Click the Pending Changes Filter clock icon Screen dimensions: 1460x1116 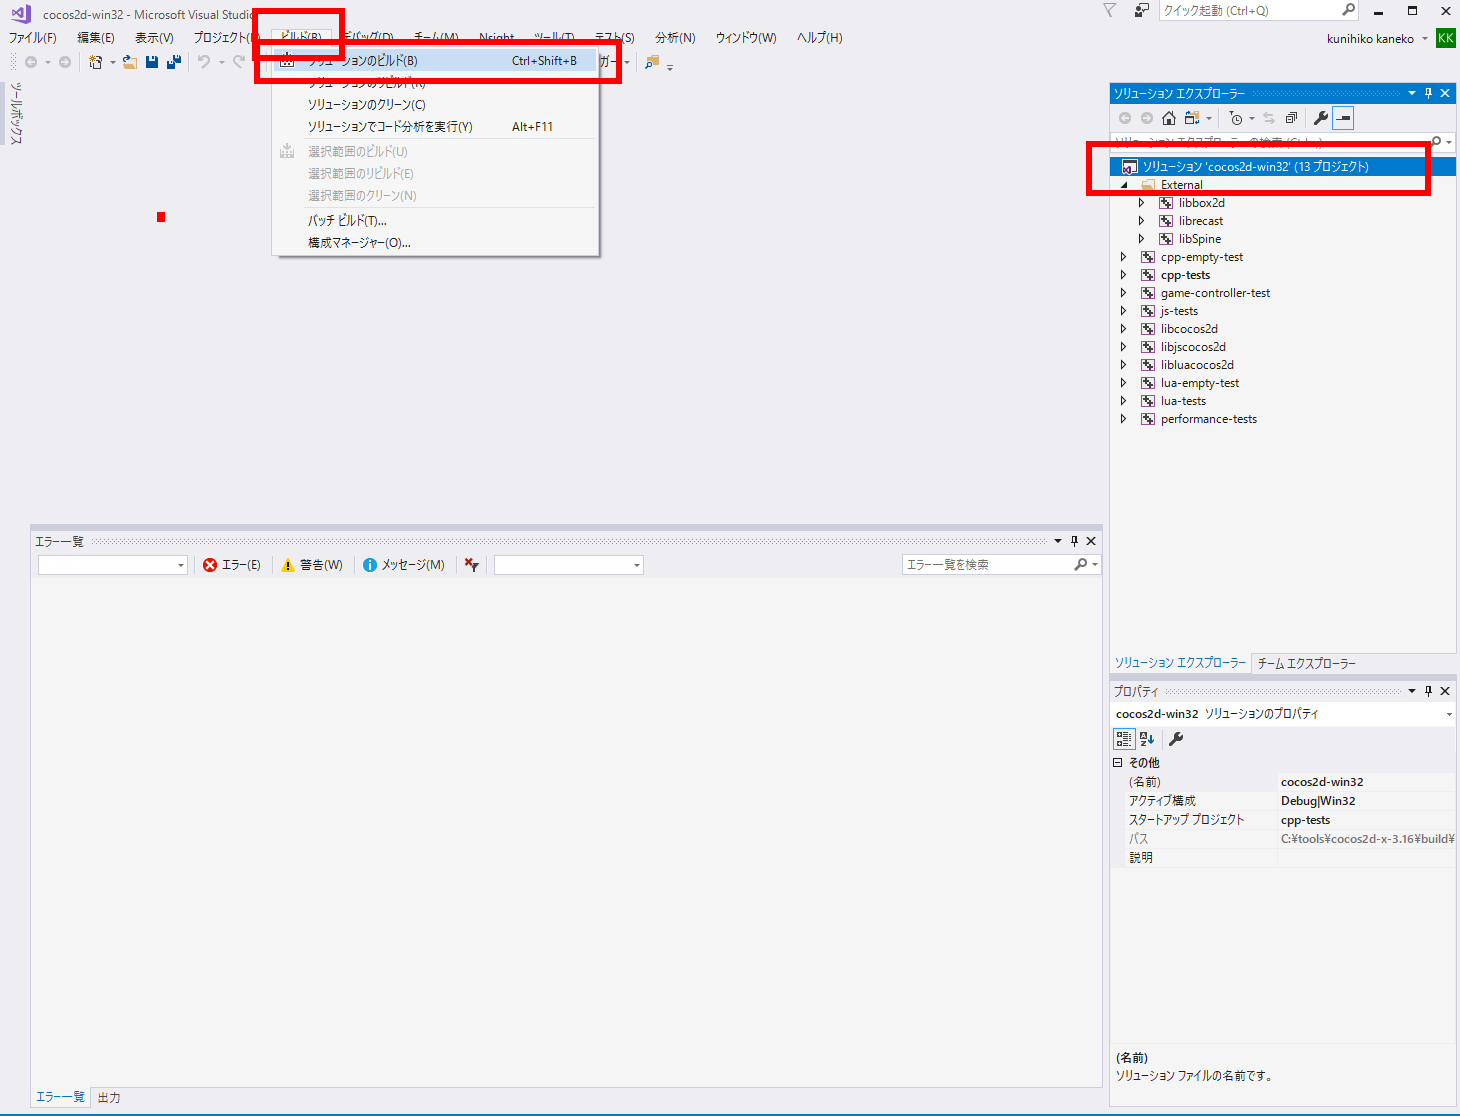pos(1236,118)
